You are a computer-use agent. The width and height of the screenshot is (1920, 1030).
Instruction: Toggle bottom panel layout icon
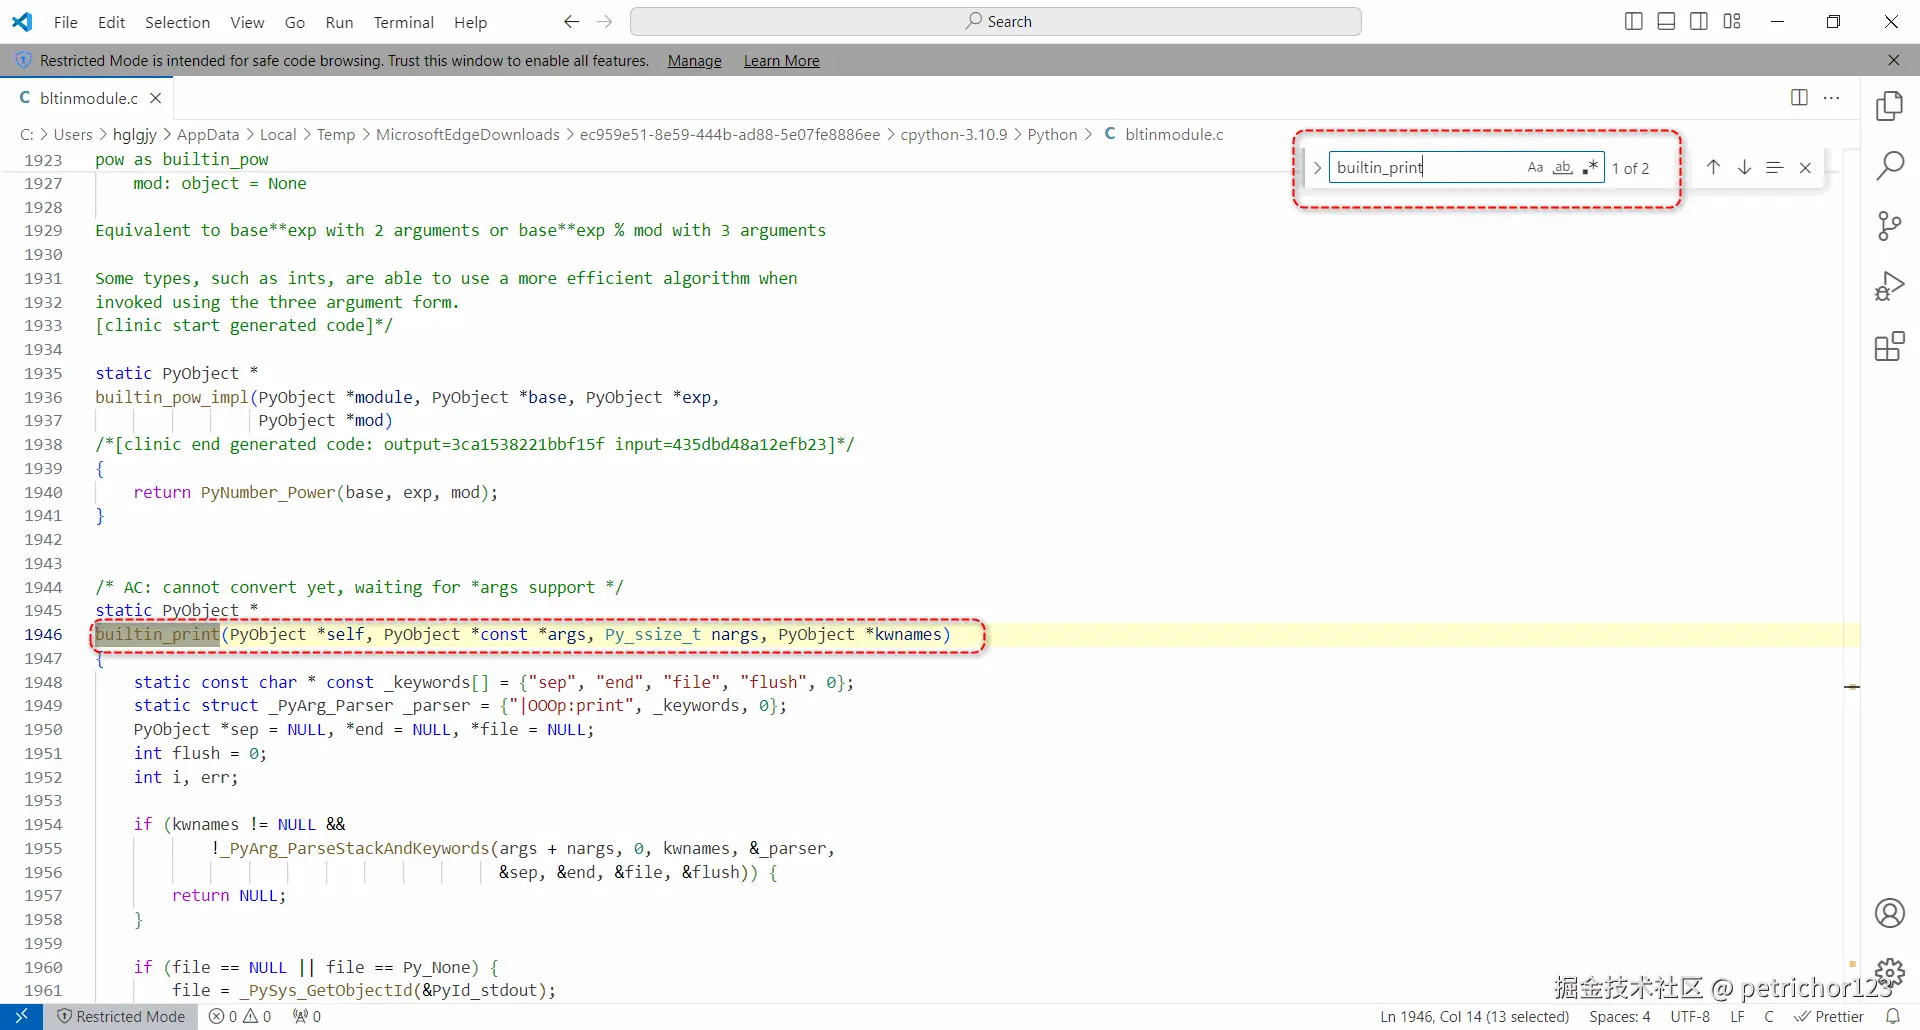(1666, 22)
